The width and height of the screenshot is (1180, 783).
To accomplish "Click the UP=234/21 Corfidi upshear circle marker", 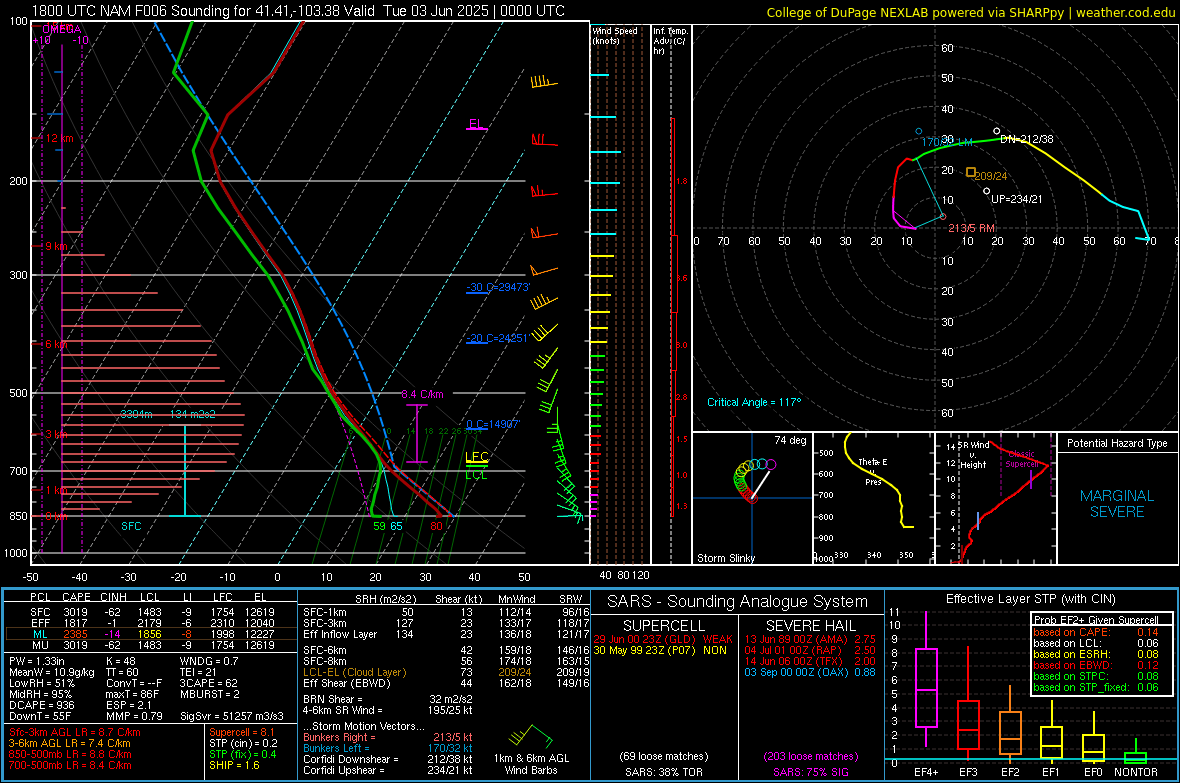I will click(987, 191).
